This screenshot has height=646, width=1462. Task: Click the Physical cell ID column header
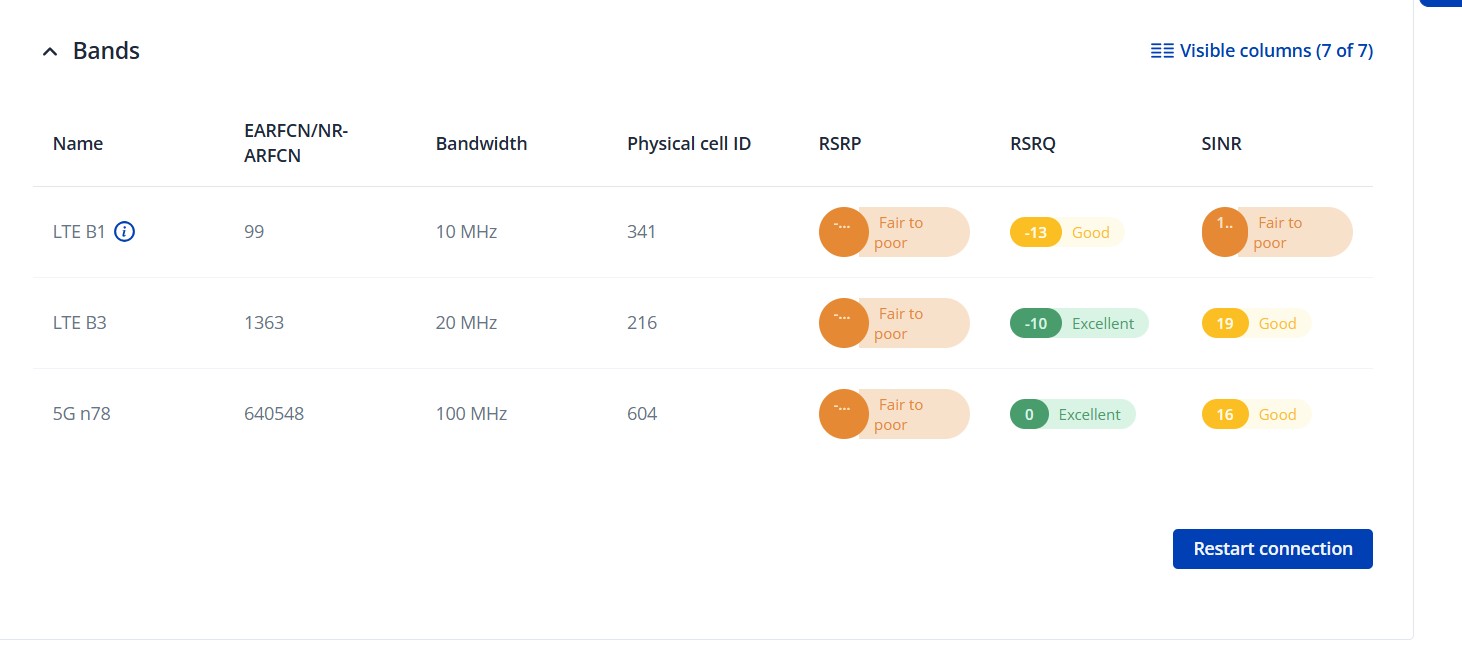689,144
